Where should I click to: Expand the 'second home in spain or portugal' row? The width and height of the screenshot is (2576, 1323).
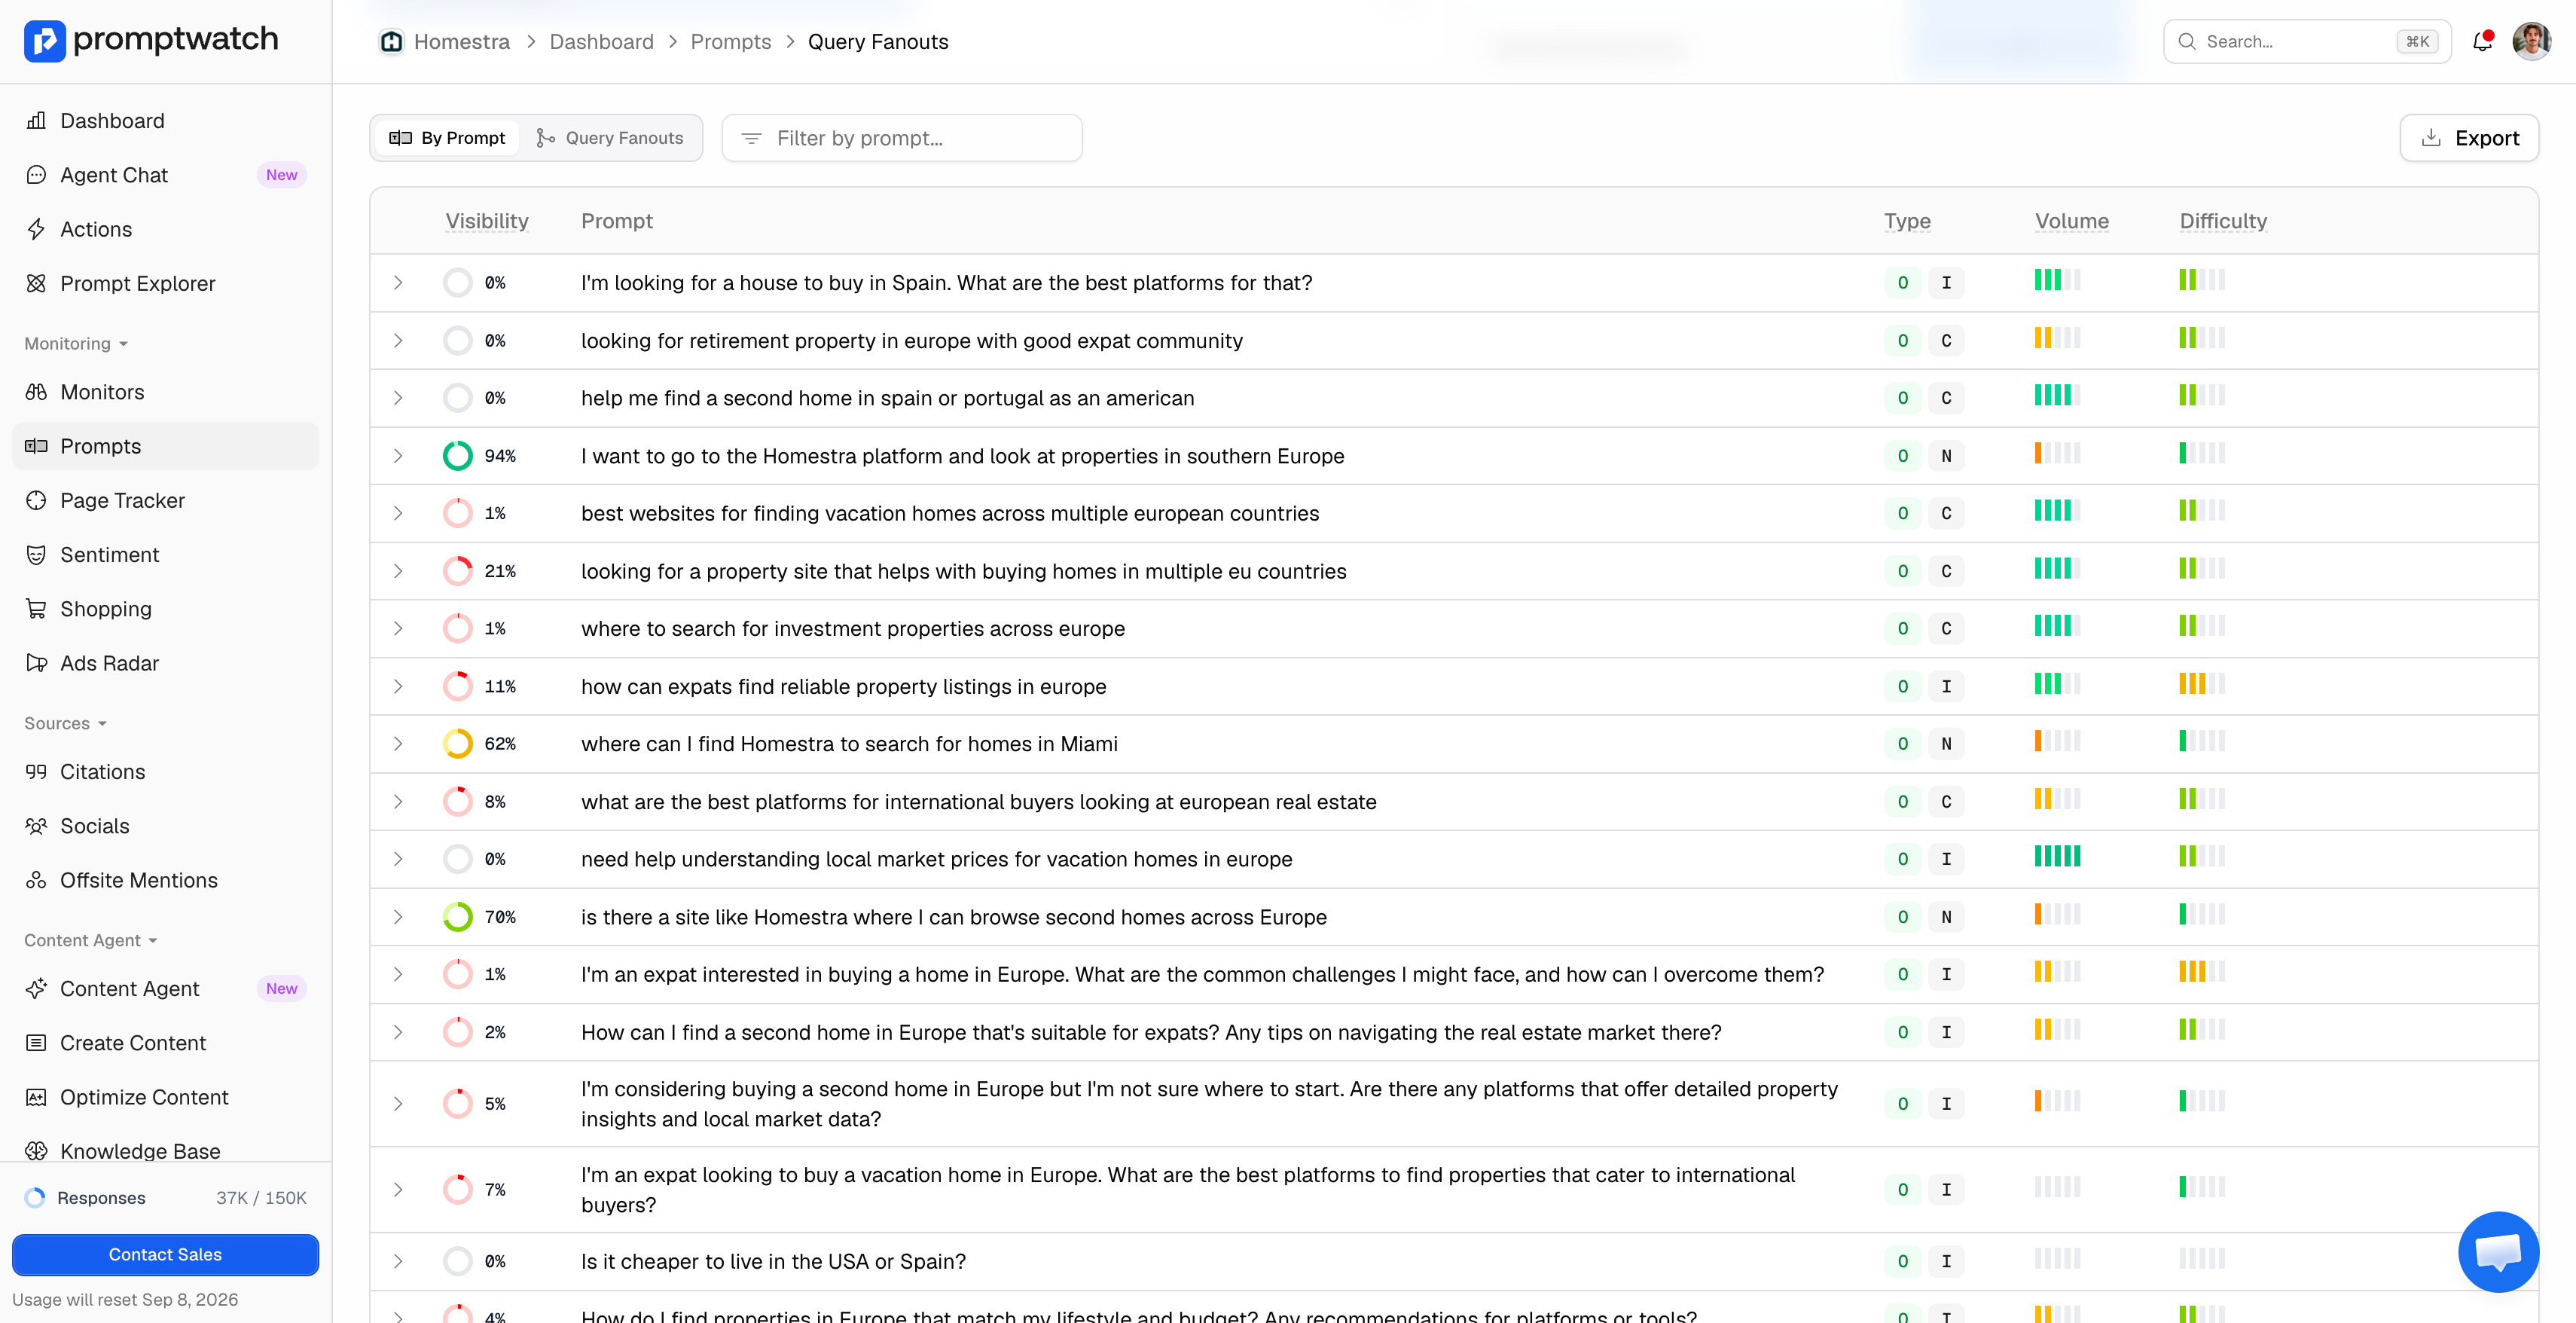coord(398,398)
